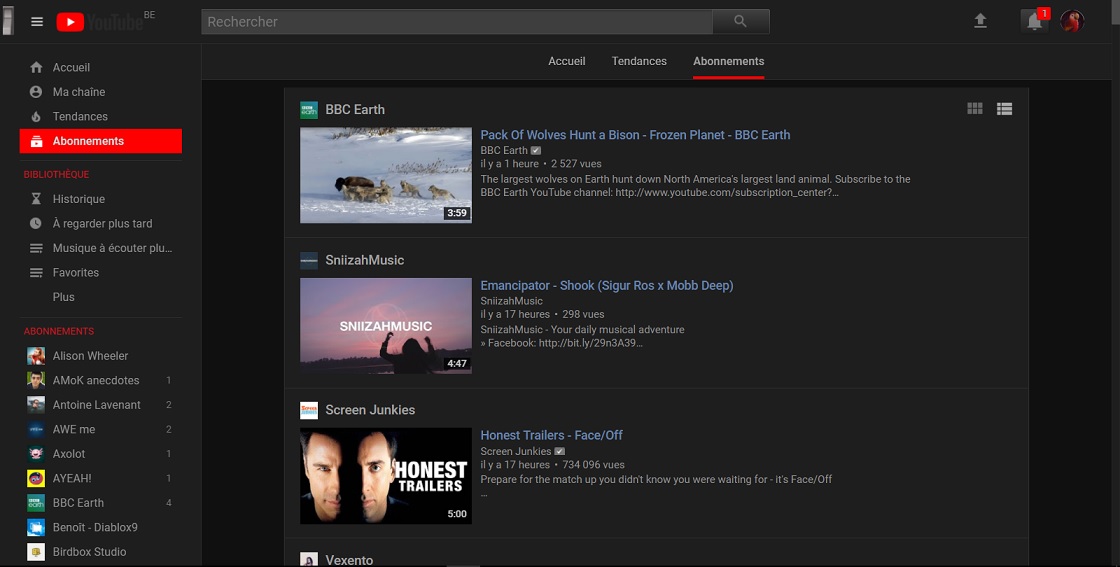The width and height of the screenshot is (1120, 567).
Task: Open the Pack Of Wolves video title
Action: coord(635,135)
